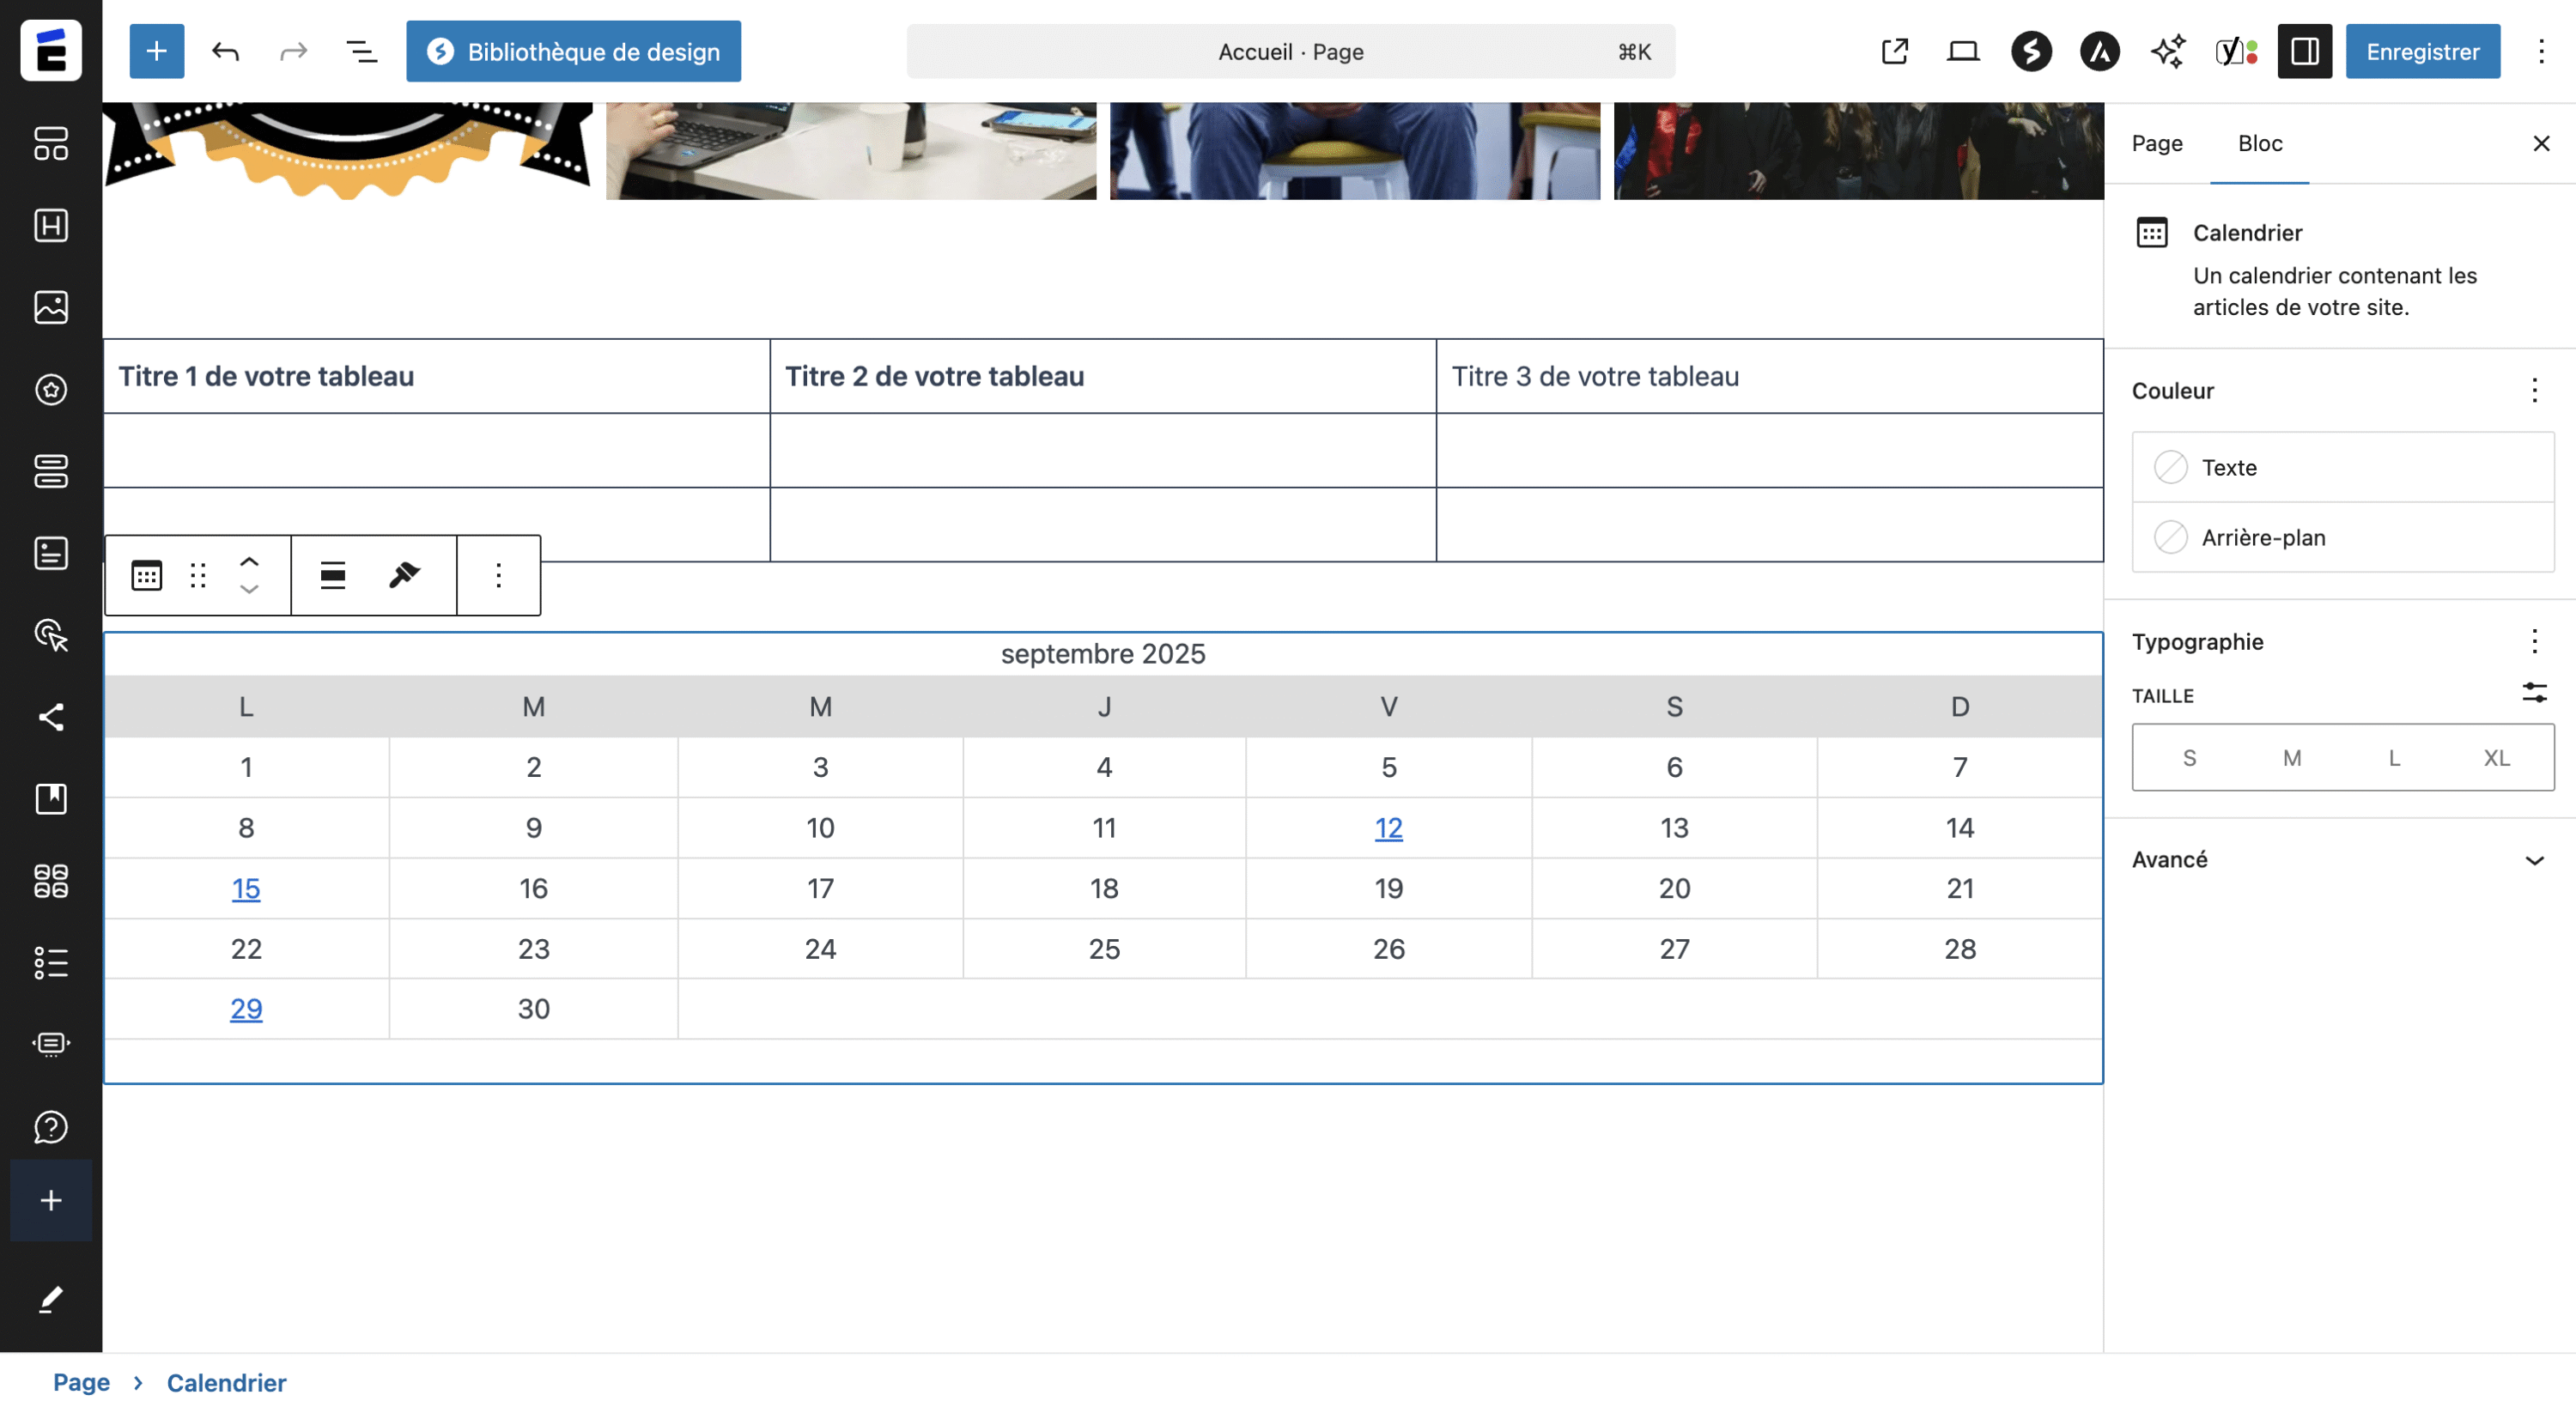Open the Yoast SEO panel
Viewport: 2576px width, 1407px height.
(2236, 51)
